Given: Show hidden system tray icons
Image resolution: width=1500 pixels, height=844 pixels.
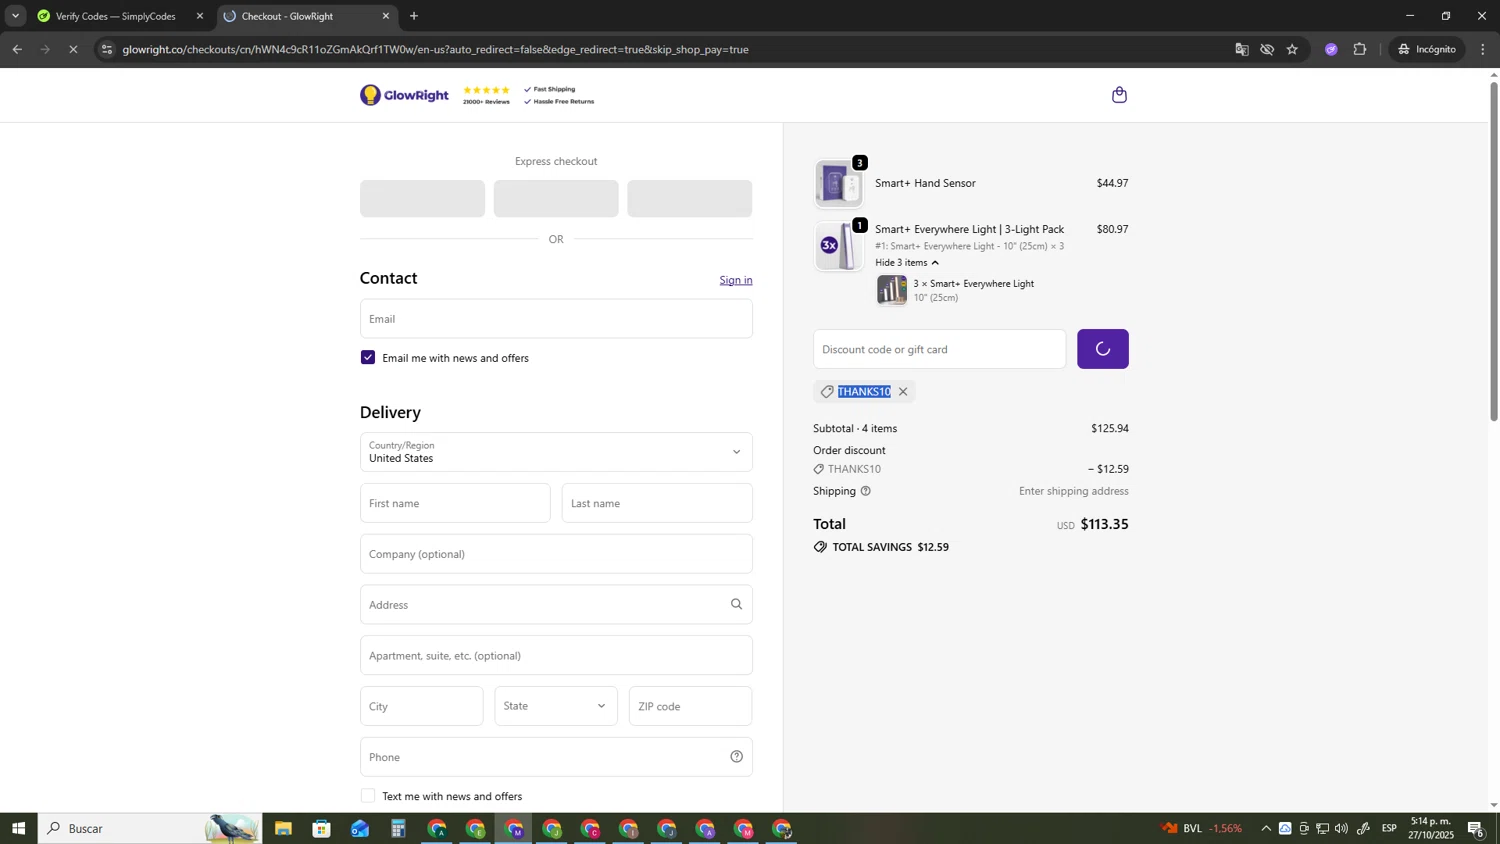Looking at the screenshot, I should pyautogui.click(x=1266, y=828).
